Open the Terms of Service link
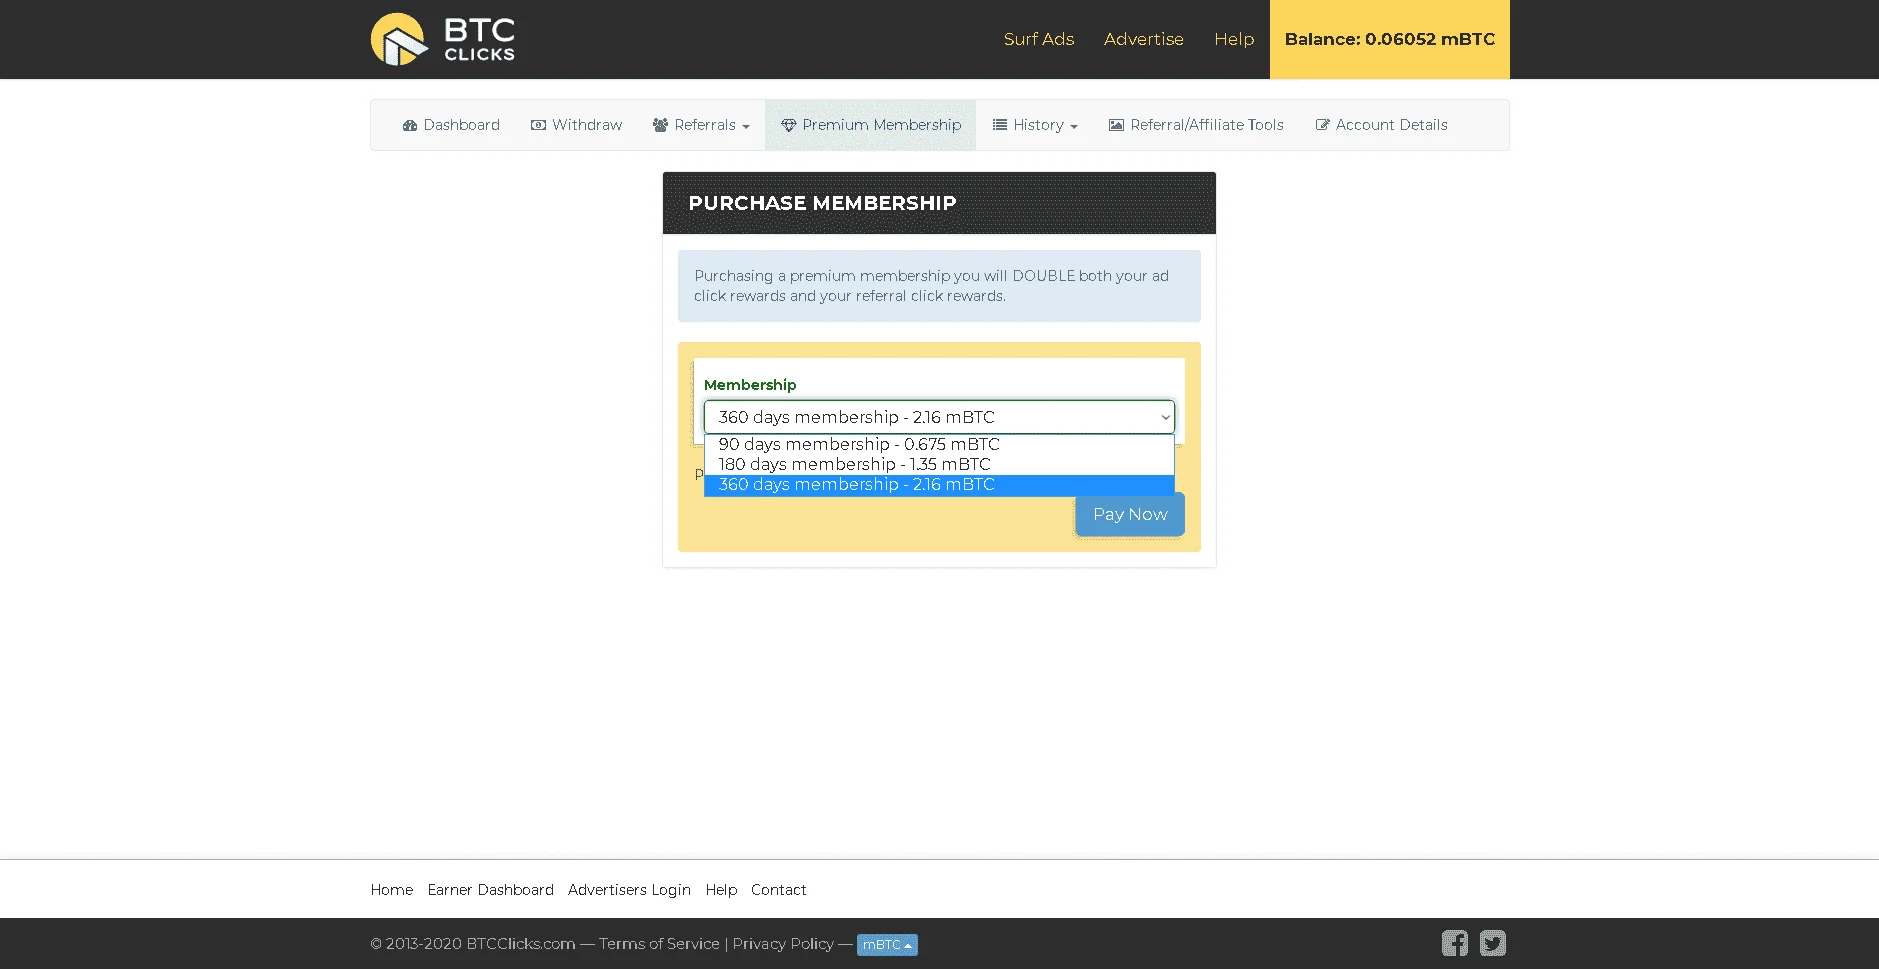 tap(659, 943)
